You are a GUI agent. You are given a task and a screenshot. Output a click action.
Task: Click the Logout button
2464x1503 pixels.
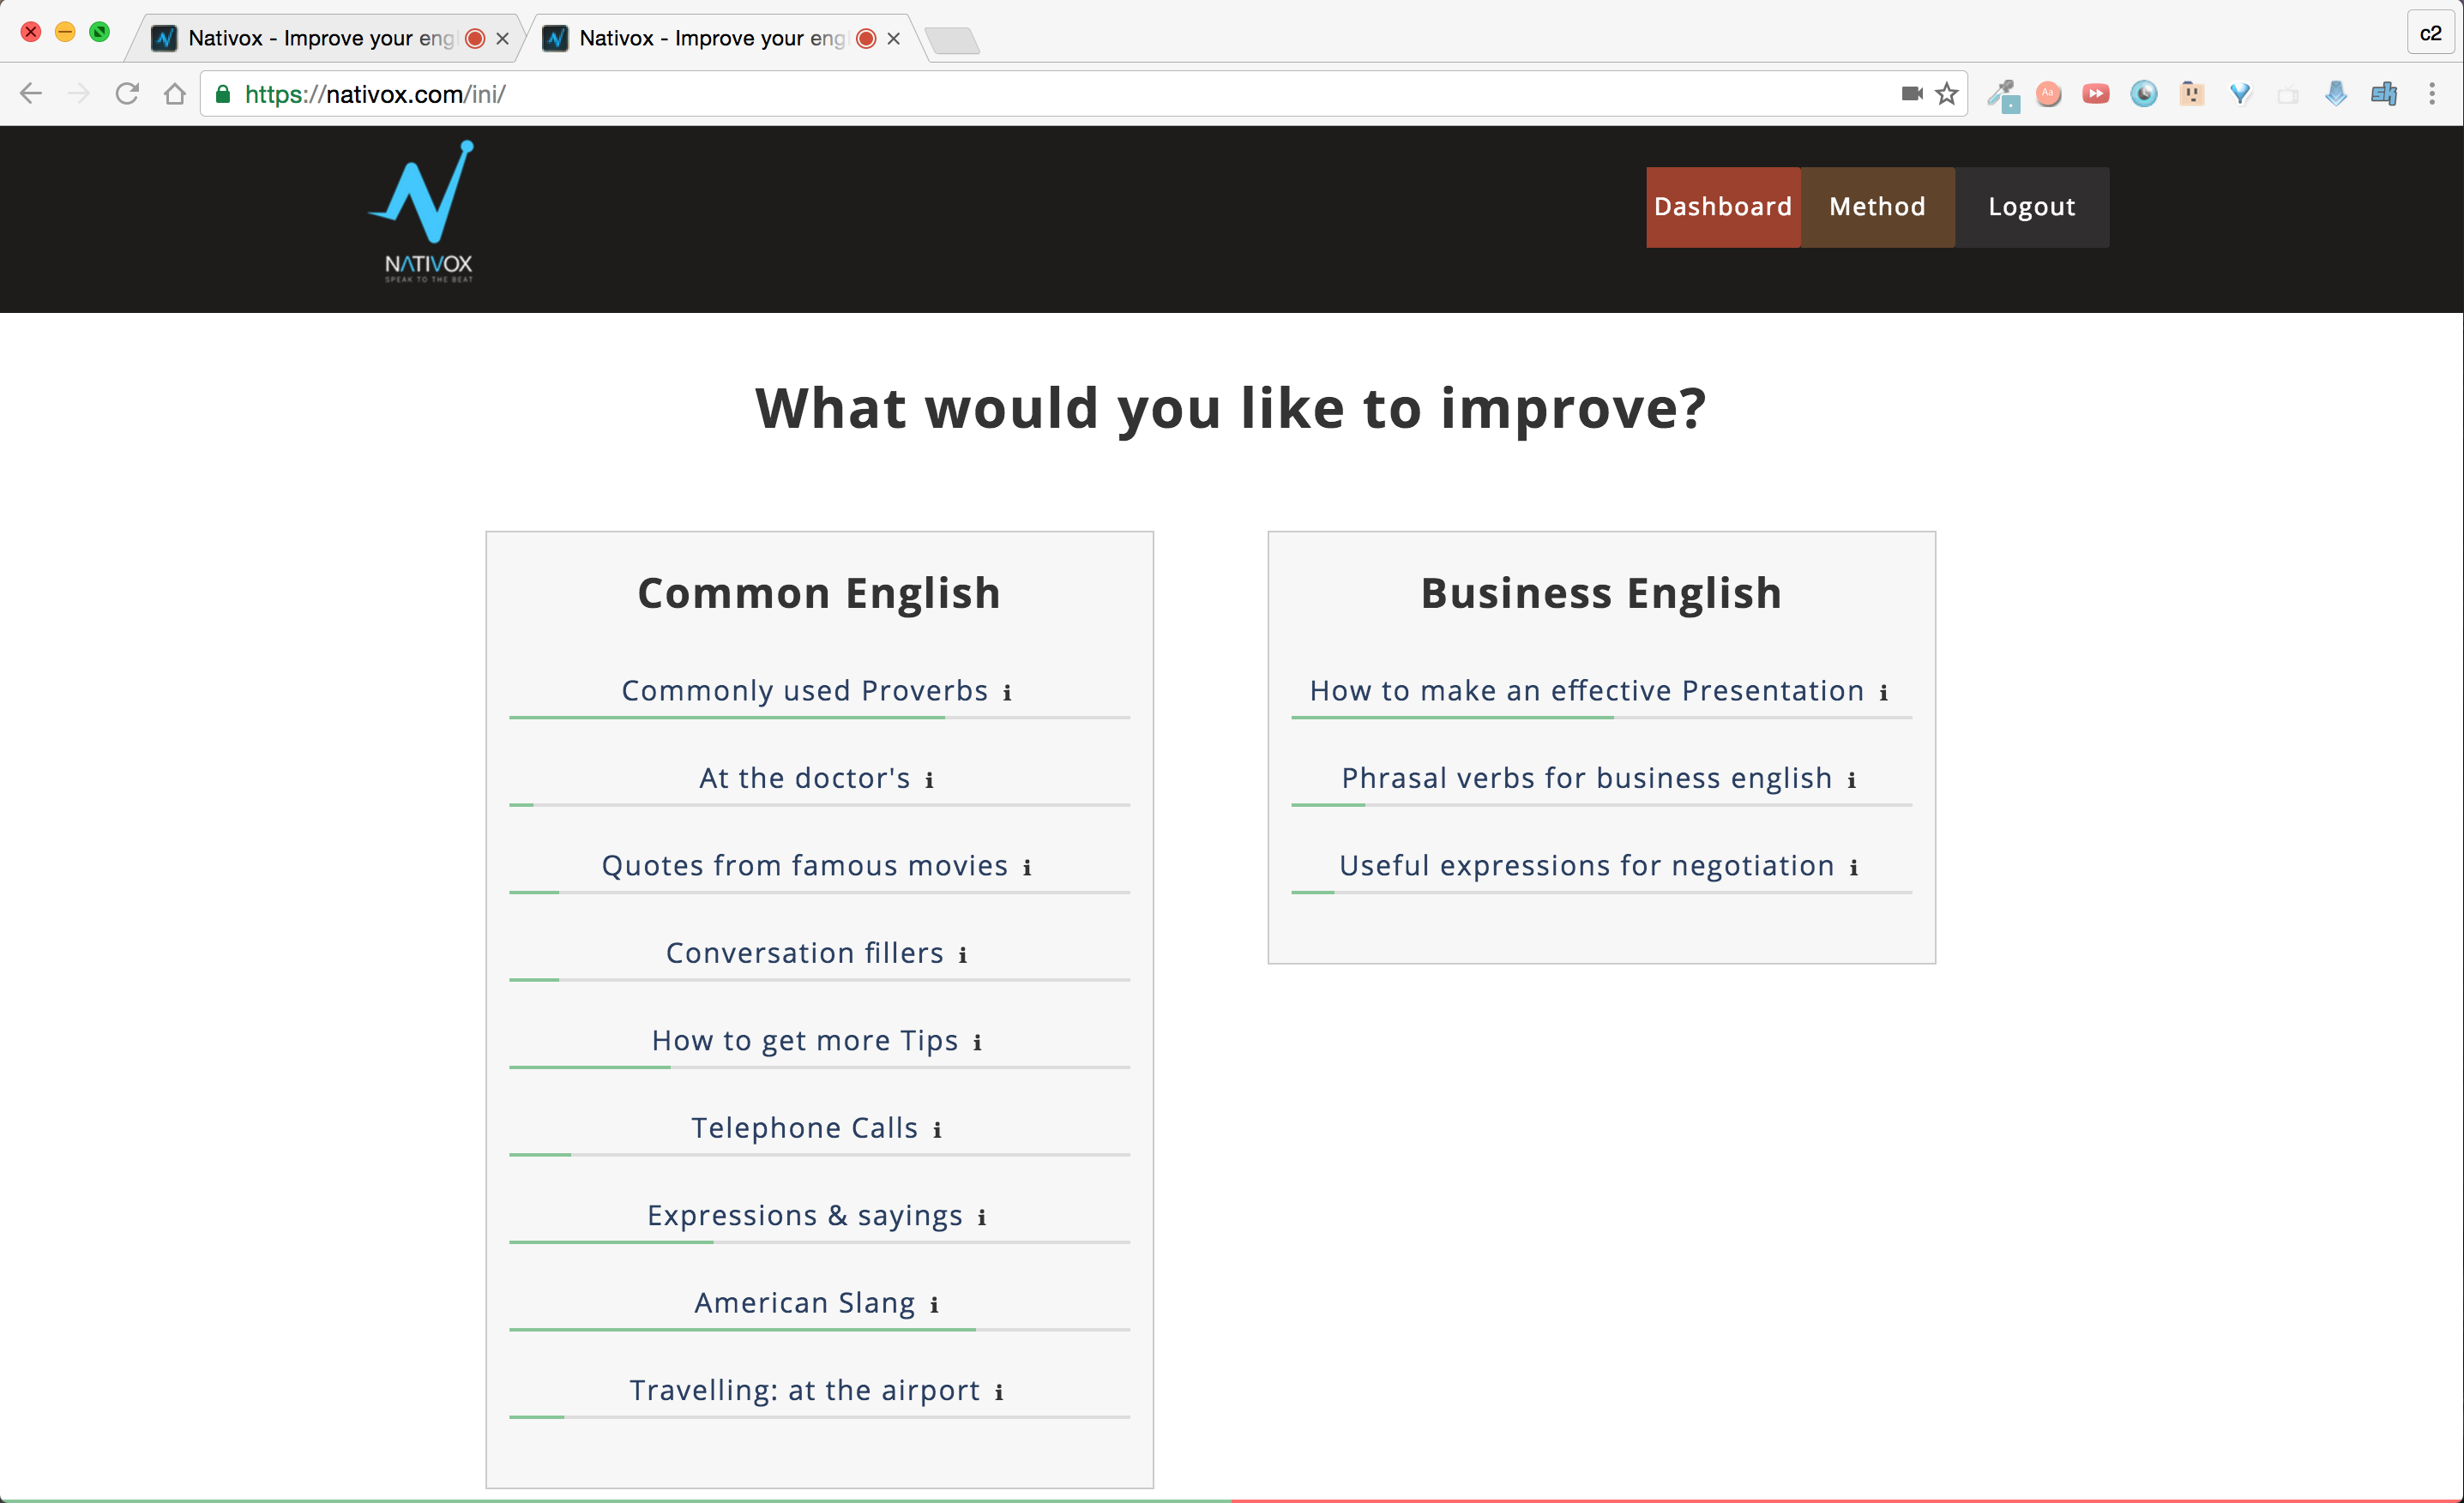tap(2031, 207)
